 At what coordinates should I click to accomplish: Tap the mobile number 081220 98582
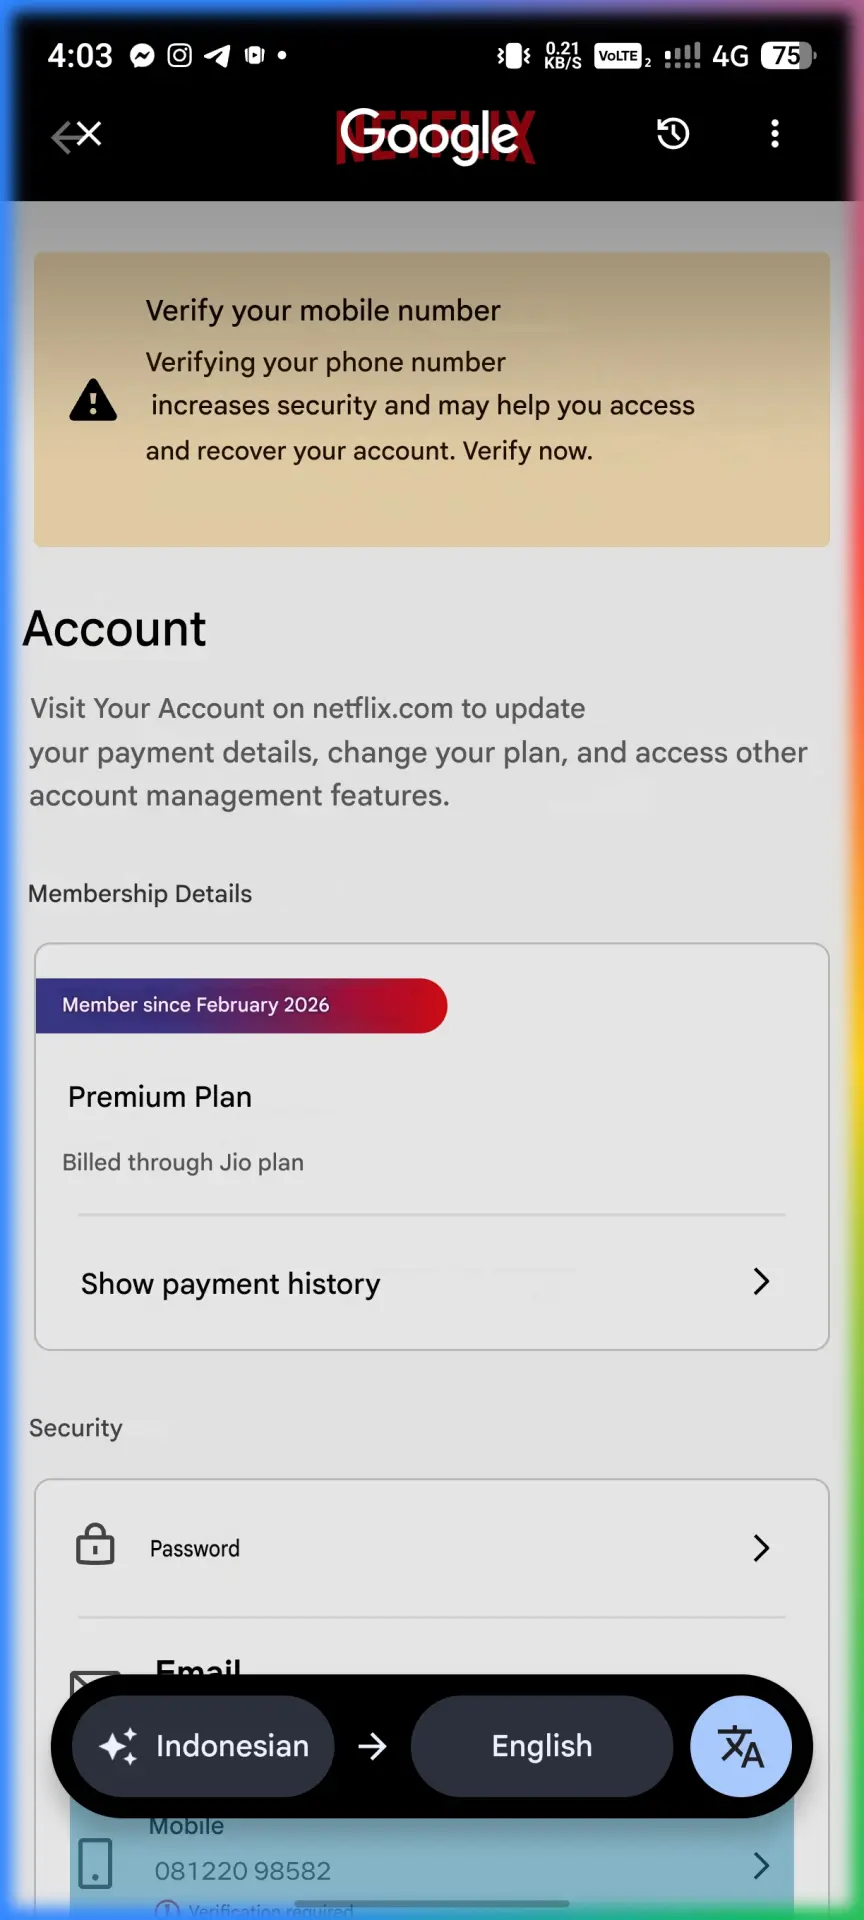tap(243, 1871)
